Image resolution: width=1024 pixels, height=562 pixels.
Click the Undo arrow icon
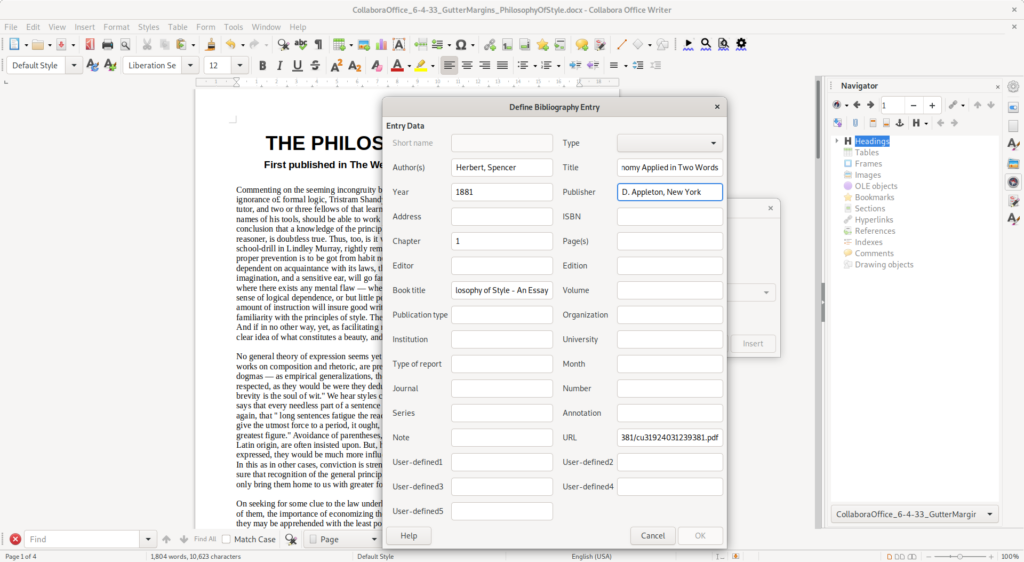pyautogui.click(x=230, y=44)
